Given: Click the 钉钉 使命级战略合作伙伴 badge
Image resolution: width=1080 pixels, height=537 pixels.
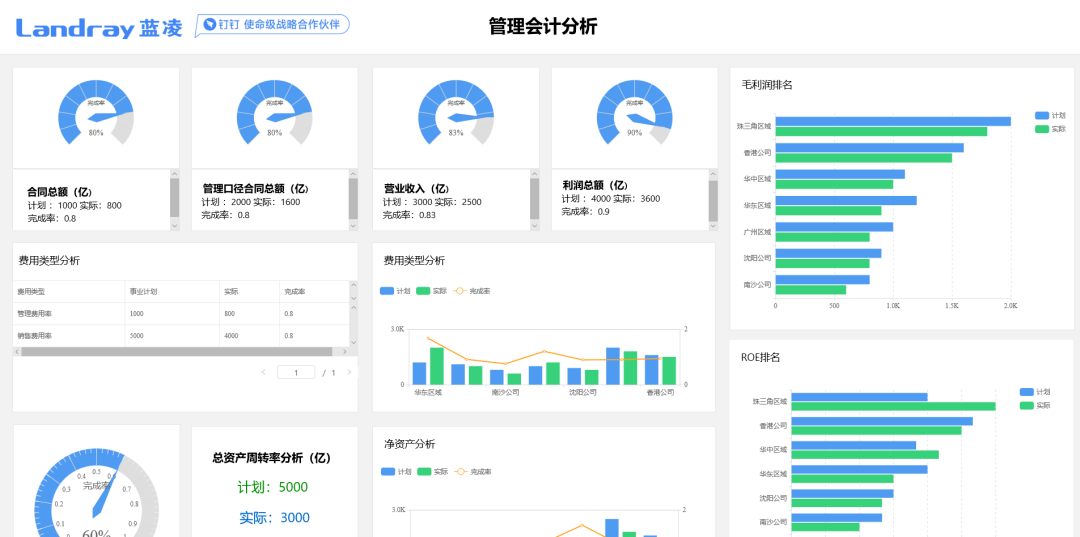Looking at the screenshot, I should pyautogui.click(x=272, y=25).
